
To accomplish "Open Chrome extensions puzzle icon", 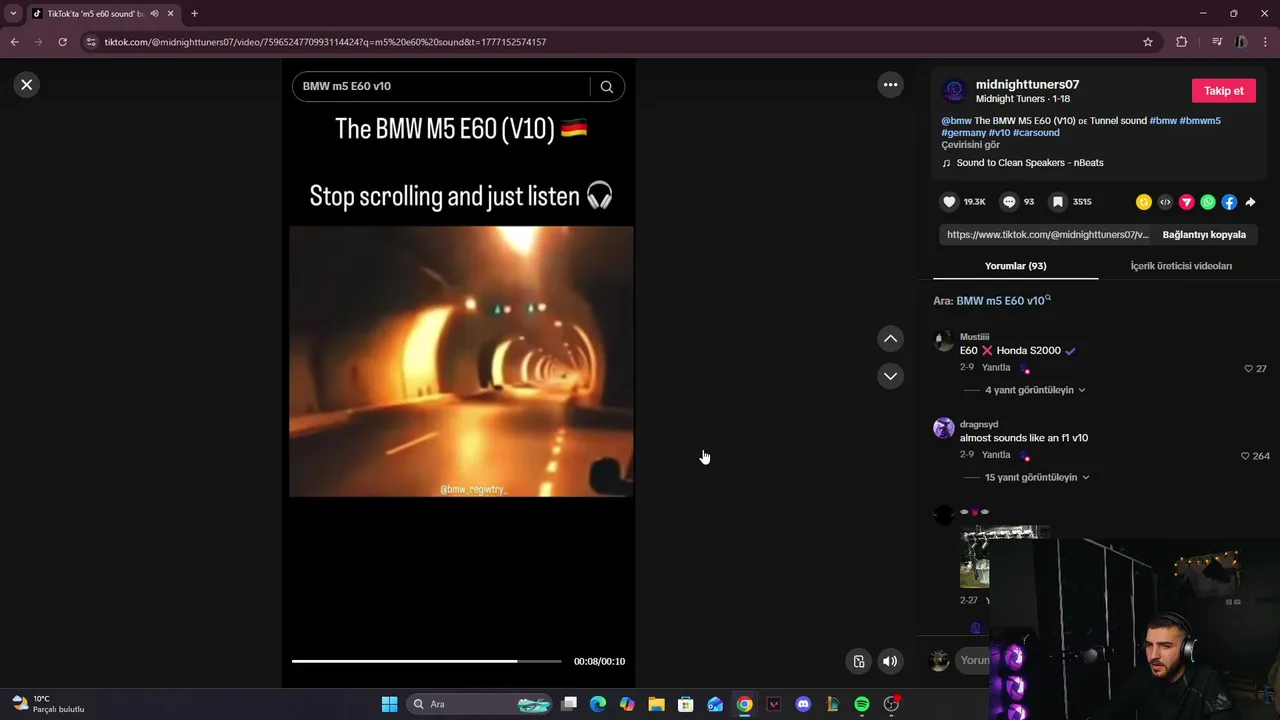I will [x=1182, y=42].
